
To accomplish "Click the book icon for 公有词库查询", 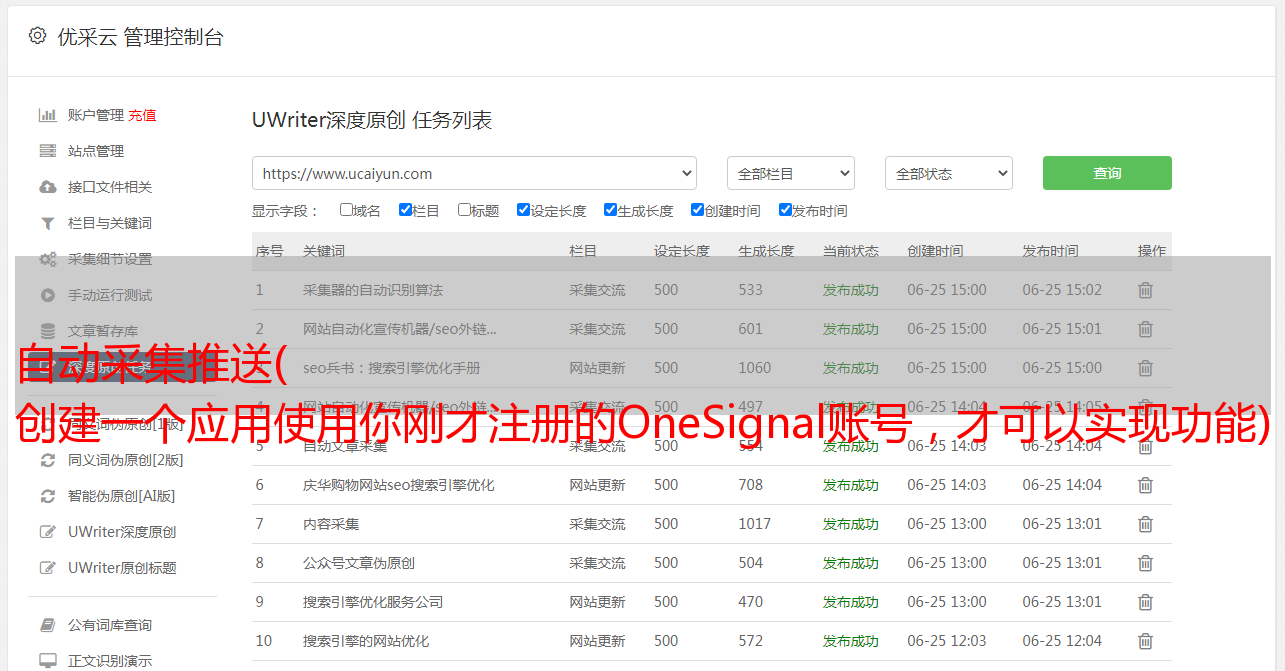I will (x=47, y=625).
